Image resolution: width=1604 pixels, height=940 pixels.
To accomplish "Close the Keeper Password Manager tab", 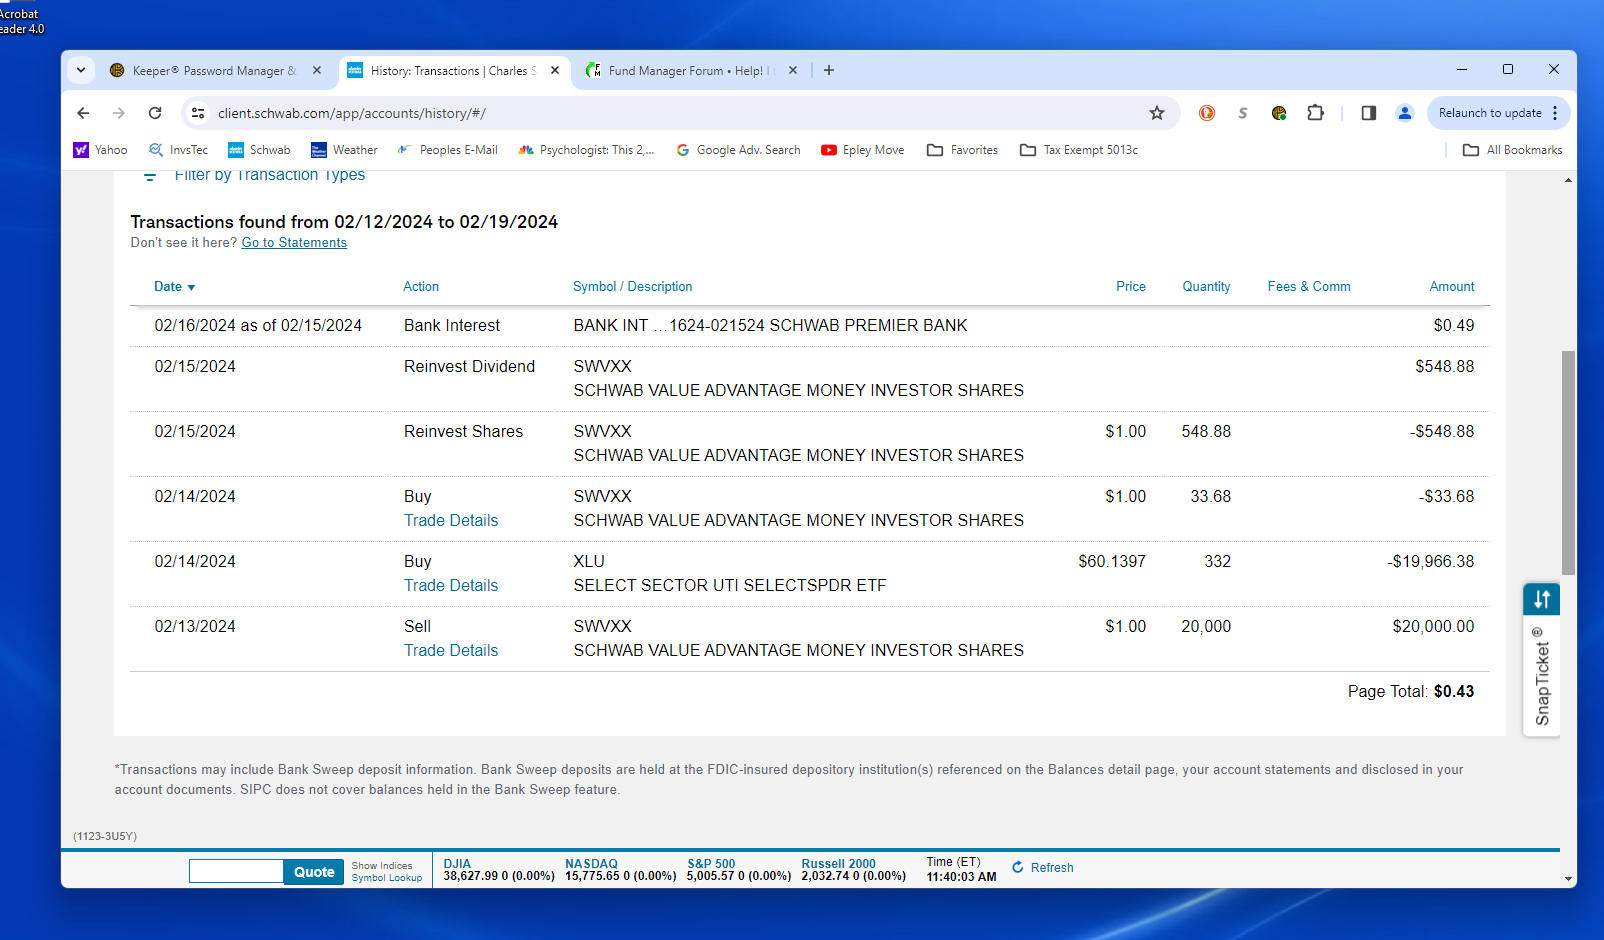I will click(317, 70).
